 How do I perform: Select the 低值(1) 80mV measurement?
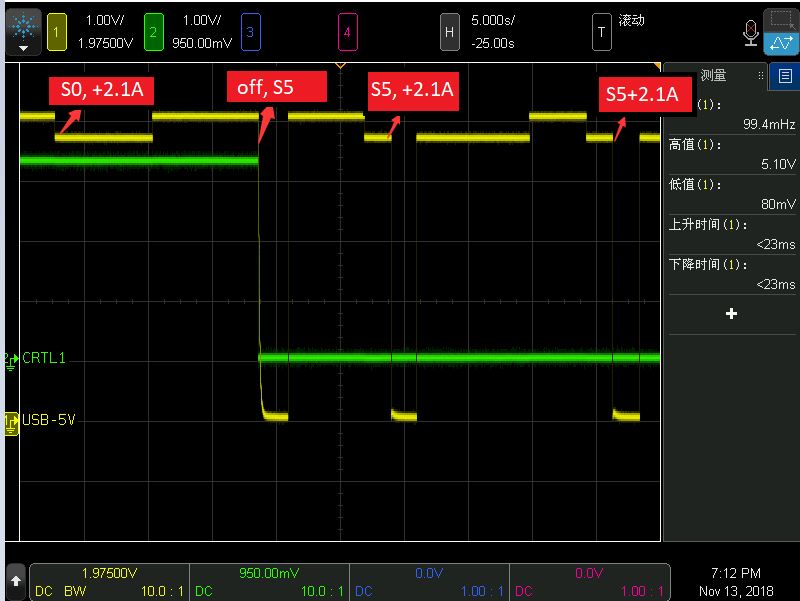(732, 194)
